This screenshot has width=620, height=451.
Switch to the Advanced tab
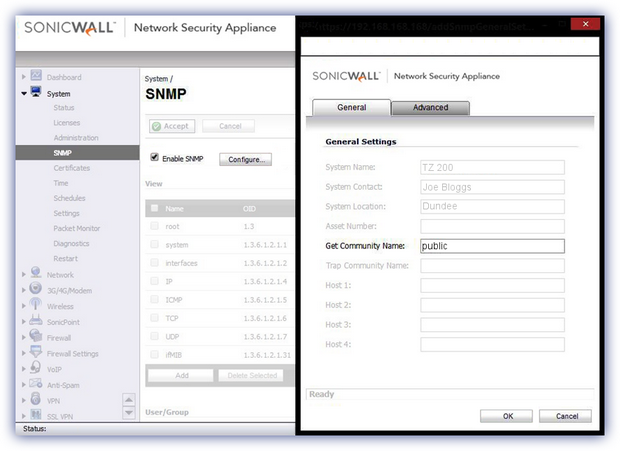click(x=431, y=108)
